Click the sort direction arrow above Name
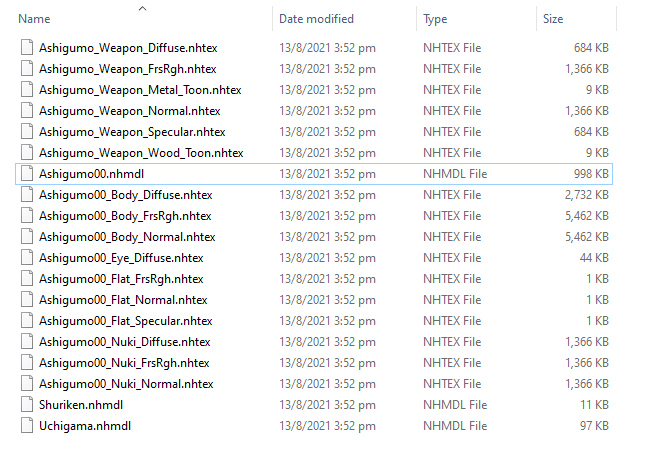 coord(142,8)
